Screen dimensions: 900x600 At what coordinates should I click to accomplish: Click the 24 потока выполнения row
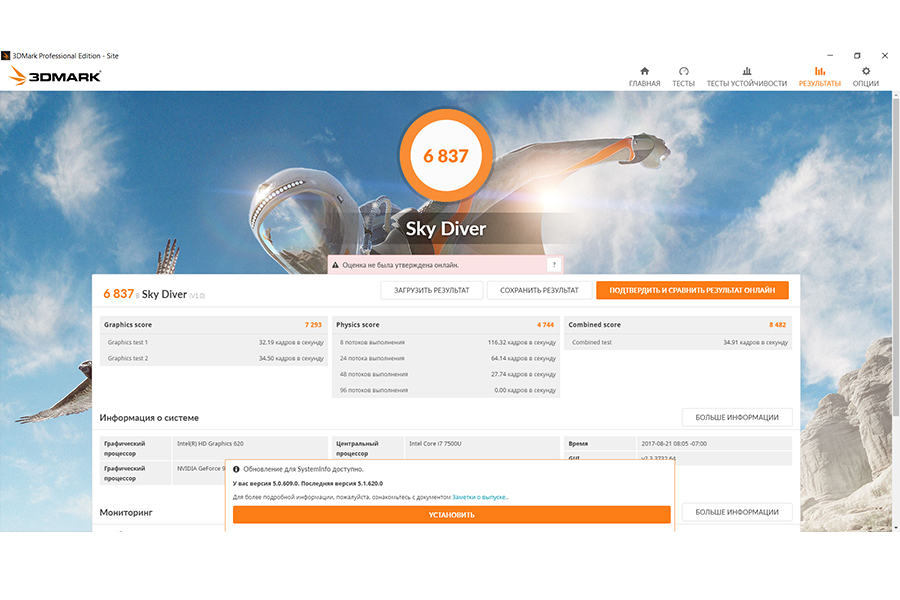click(446, 358)
